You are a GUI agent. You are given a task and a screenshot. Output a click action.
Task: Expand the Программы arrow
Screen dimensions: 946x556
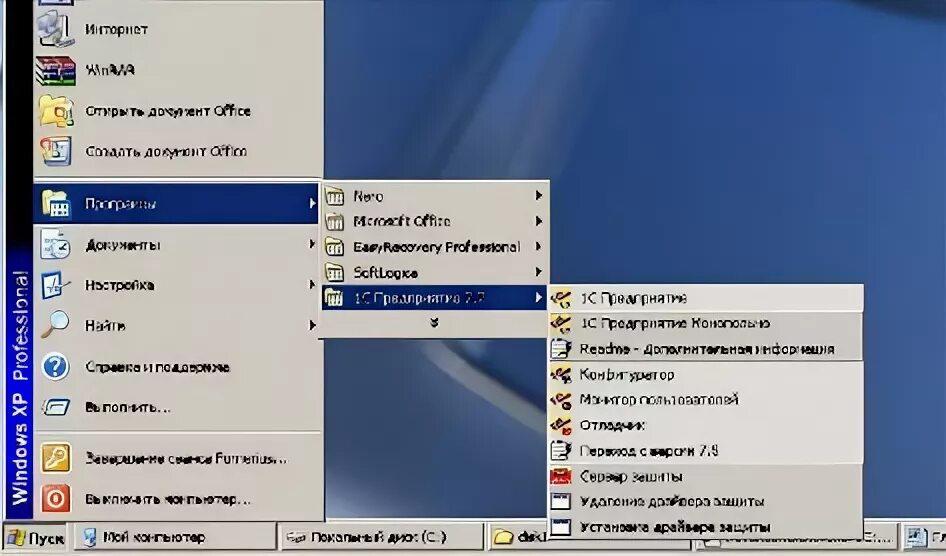point(312,203)
